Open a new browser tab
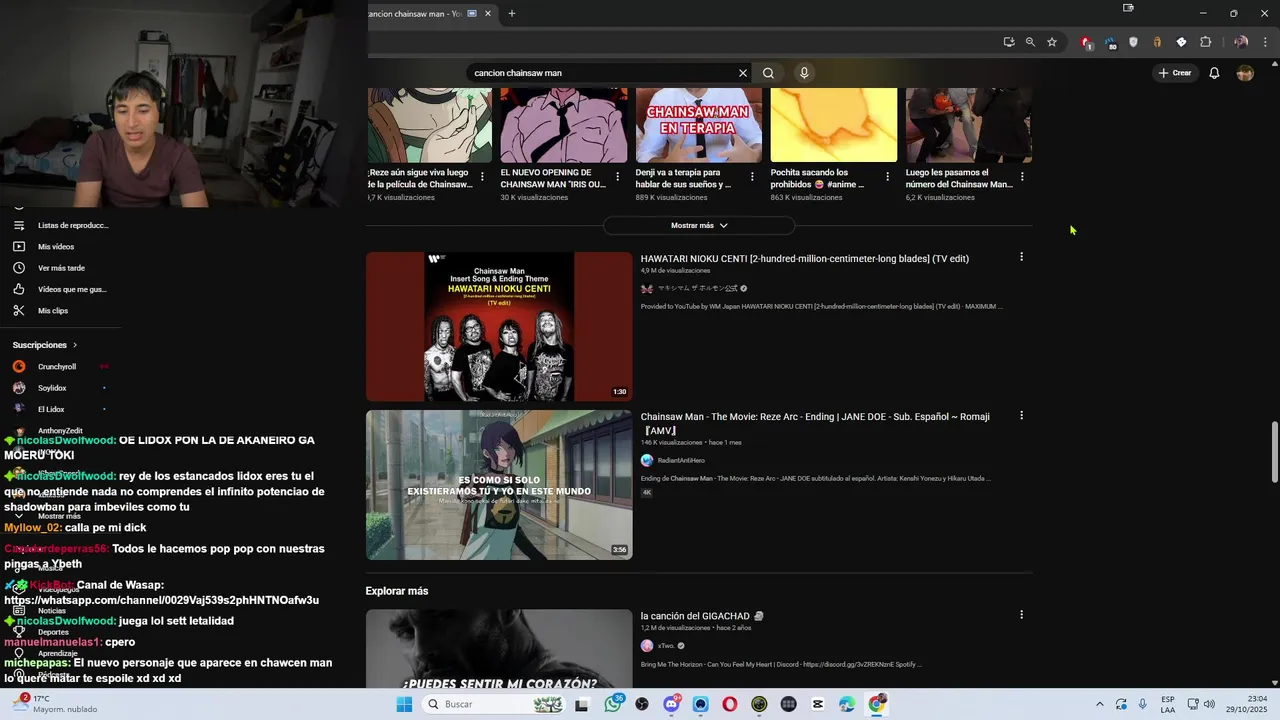The width and height of the screenshot is (1280, 720). click(512, 14)
